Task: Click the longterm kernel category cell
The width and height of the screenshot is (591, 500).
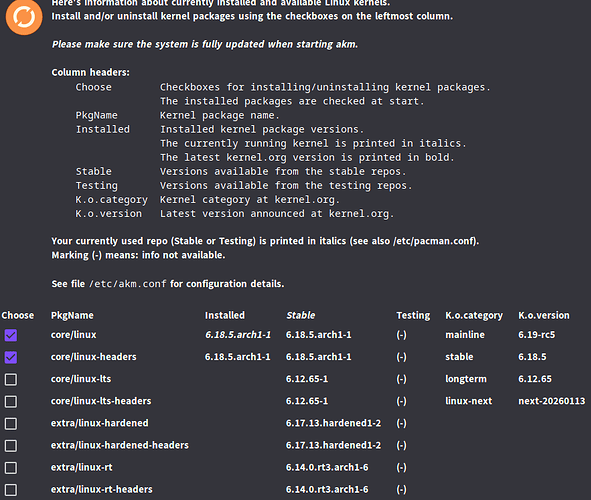Action: pyautogui.click(x=466, y=379)
